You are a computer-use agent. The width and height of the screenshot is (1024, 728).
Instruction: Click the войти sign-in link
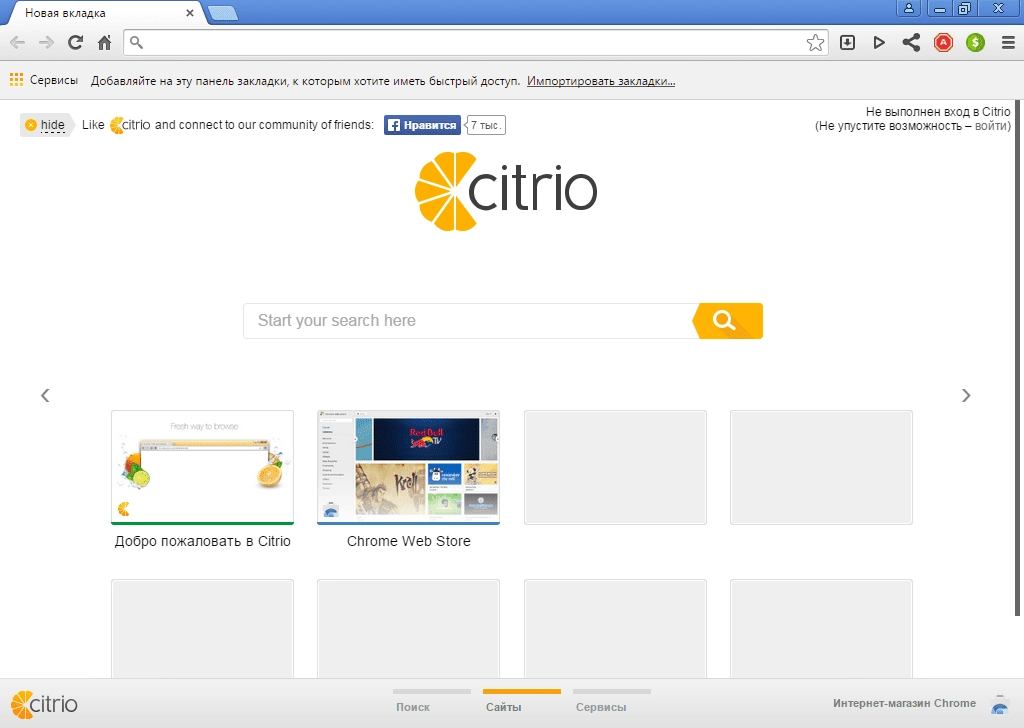tap(990, 126)
